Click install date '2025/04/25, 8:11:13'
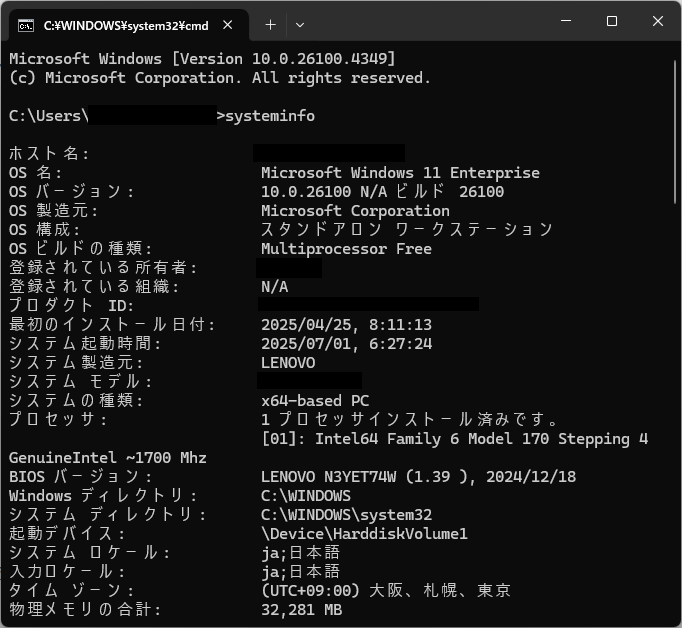Screen dimensions: 682x628 [346, 325]
